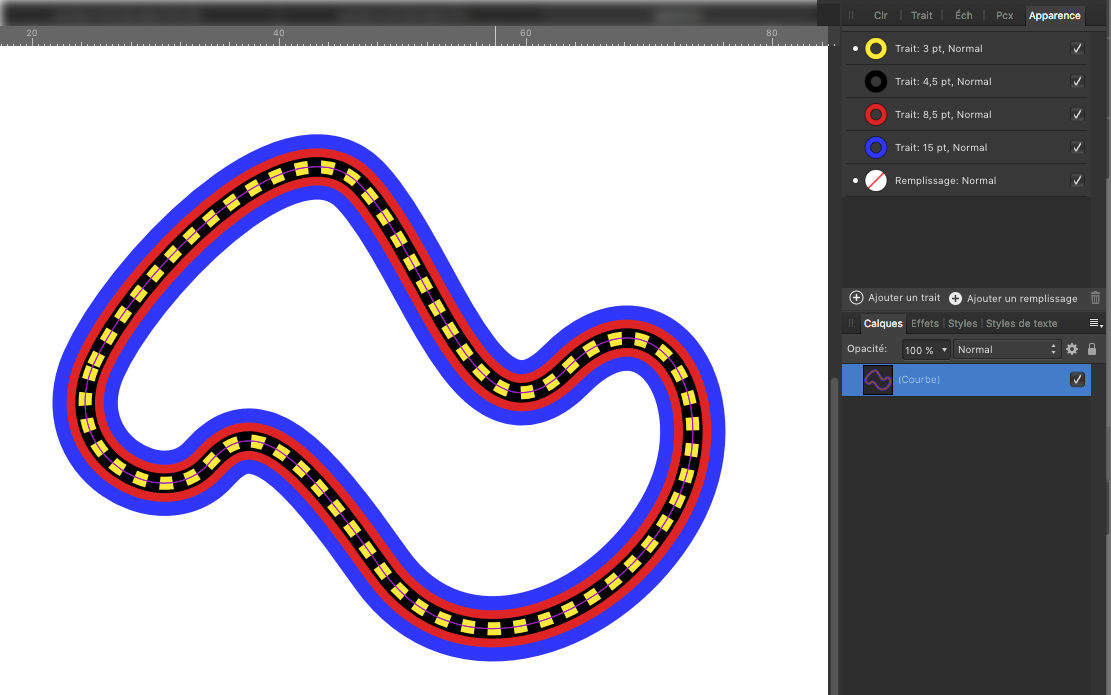Select the Remplissage: Normal row

[966, 181]
